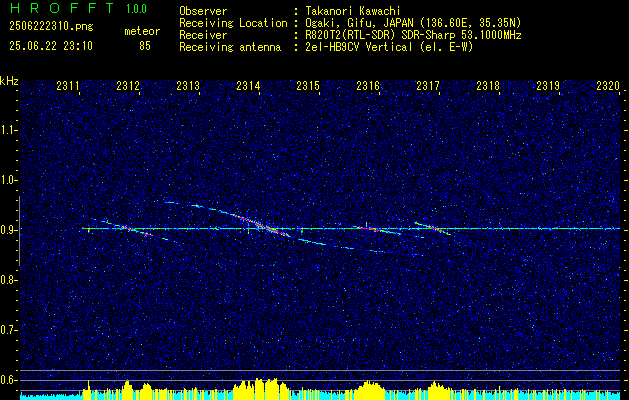Image resolution: width=629 pixels, height=400 pixels.
Task: Click the 0.8 kHz axis label
Action: click(x=9, y=280)
